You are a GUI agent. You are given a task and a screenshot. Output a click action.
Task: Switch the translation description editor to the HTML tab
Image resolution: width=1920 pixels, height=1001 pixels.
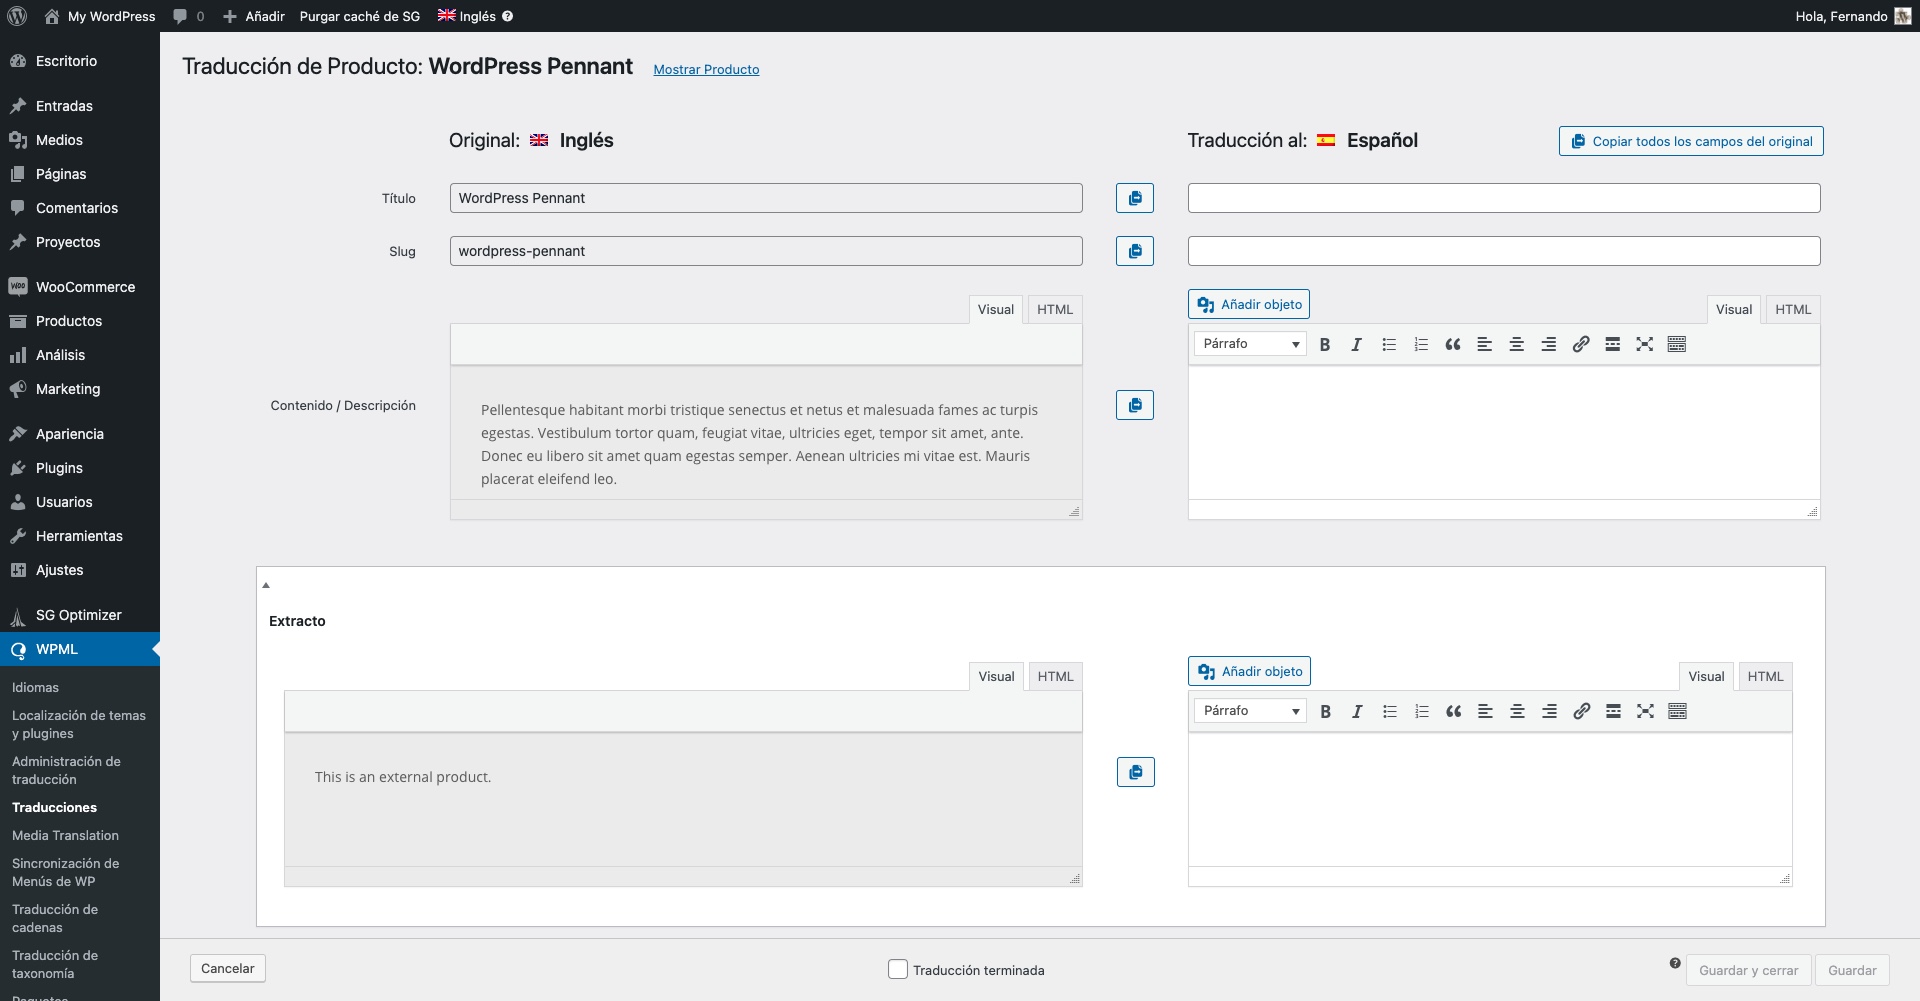coord(1792,309)
